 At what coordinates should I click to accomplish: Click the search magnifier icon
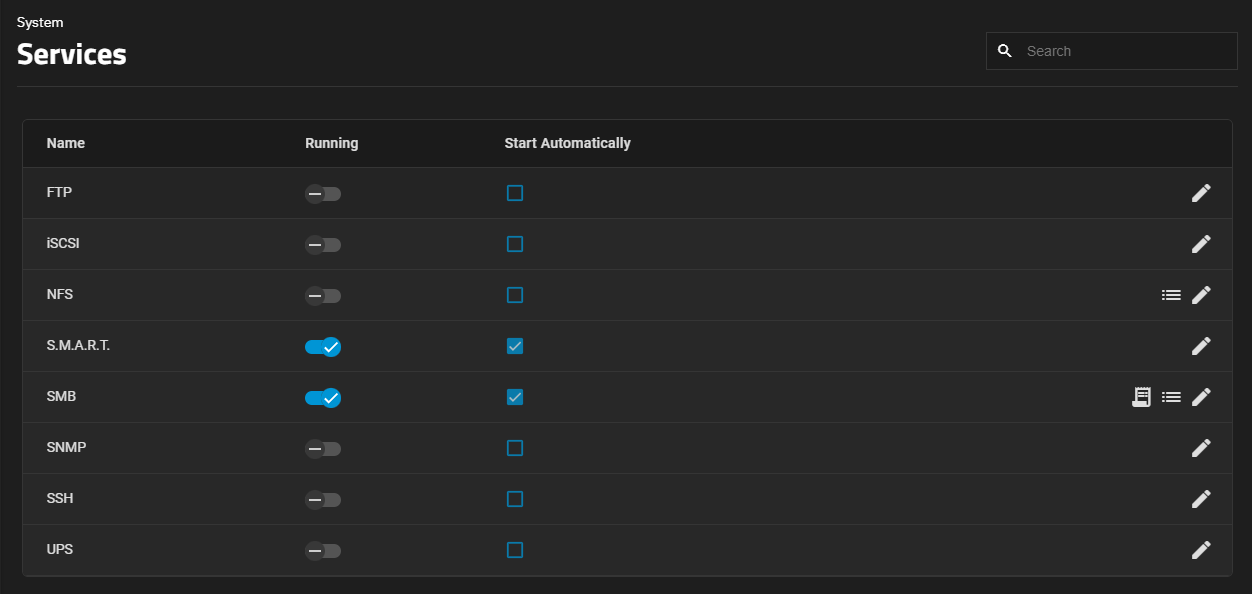click(x=1005, y=51)
